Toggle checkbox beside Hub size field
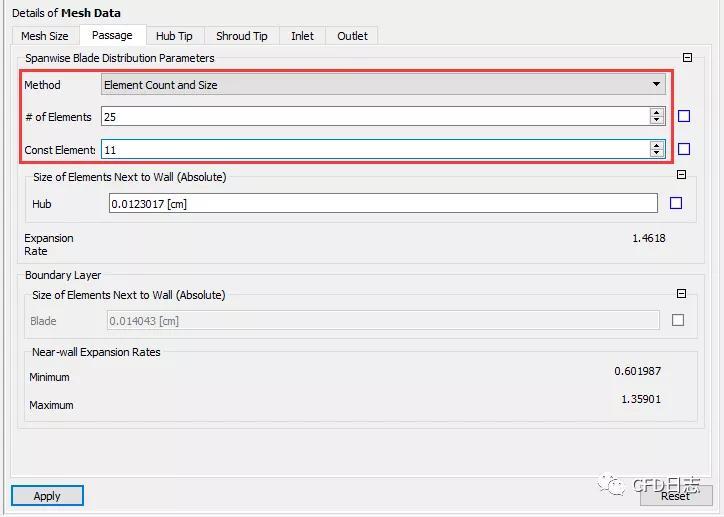724x517 pixels. pyautogui.click(x=676, y=203)
